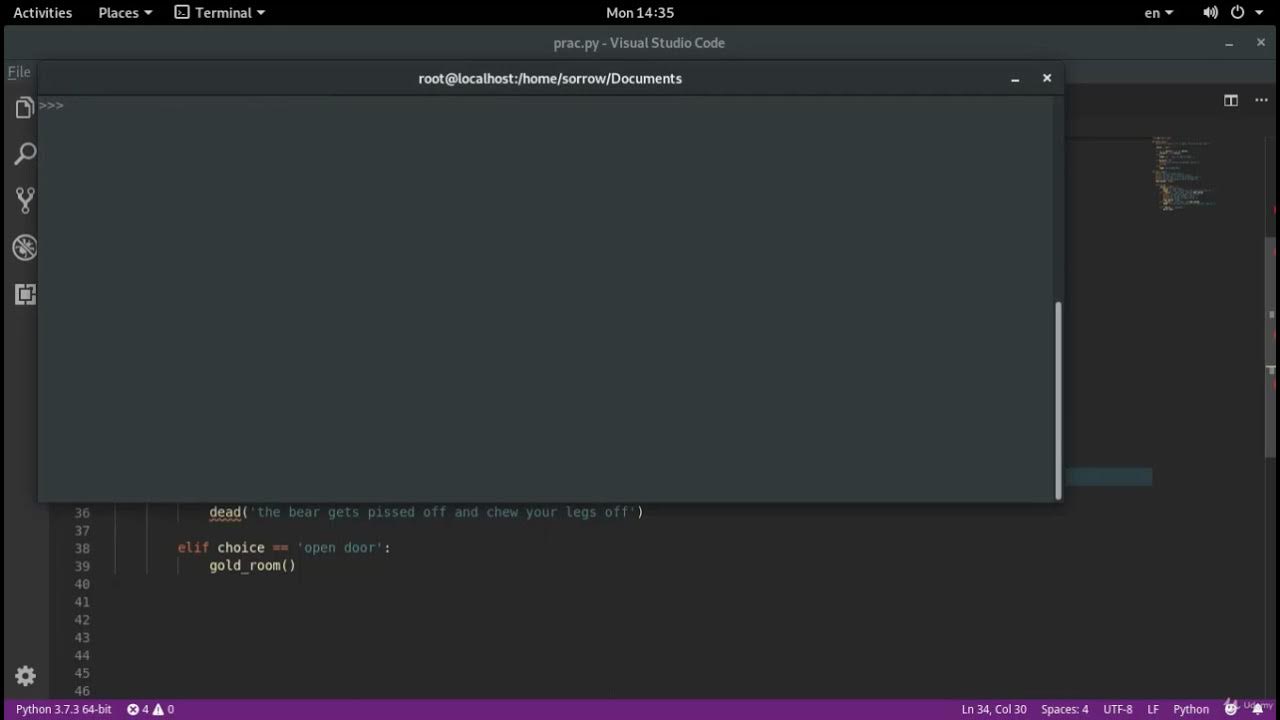This screenshot has height=720, width=1280.
Task: Open the Search view in activity bar
Action: coord(24,154)
